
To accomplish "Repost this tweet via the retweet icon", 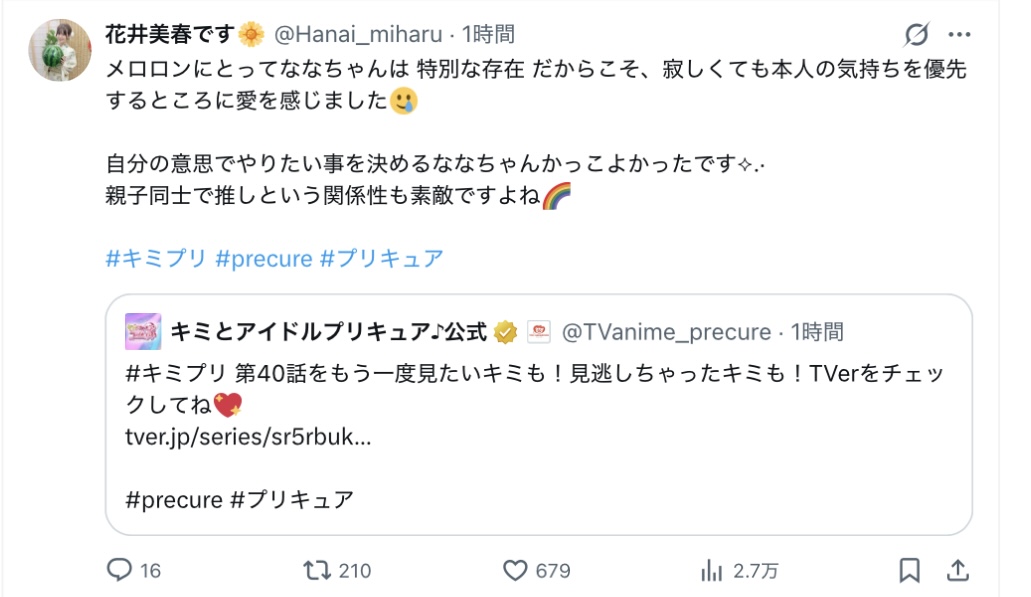I will pos(316,570).
